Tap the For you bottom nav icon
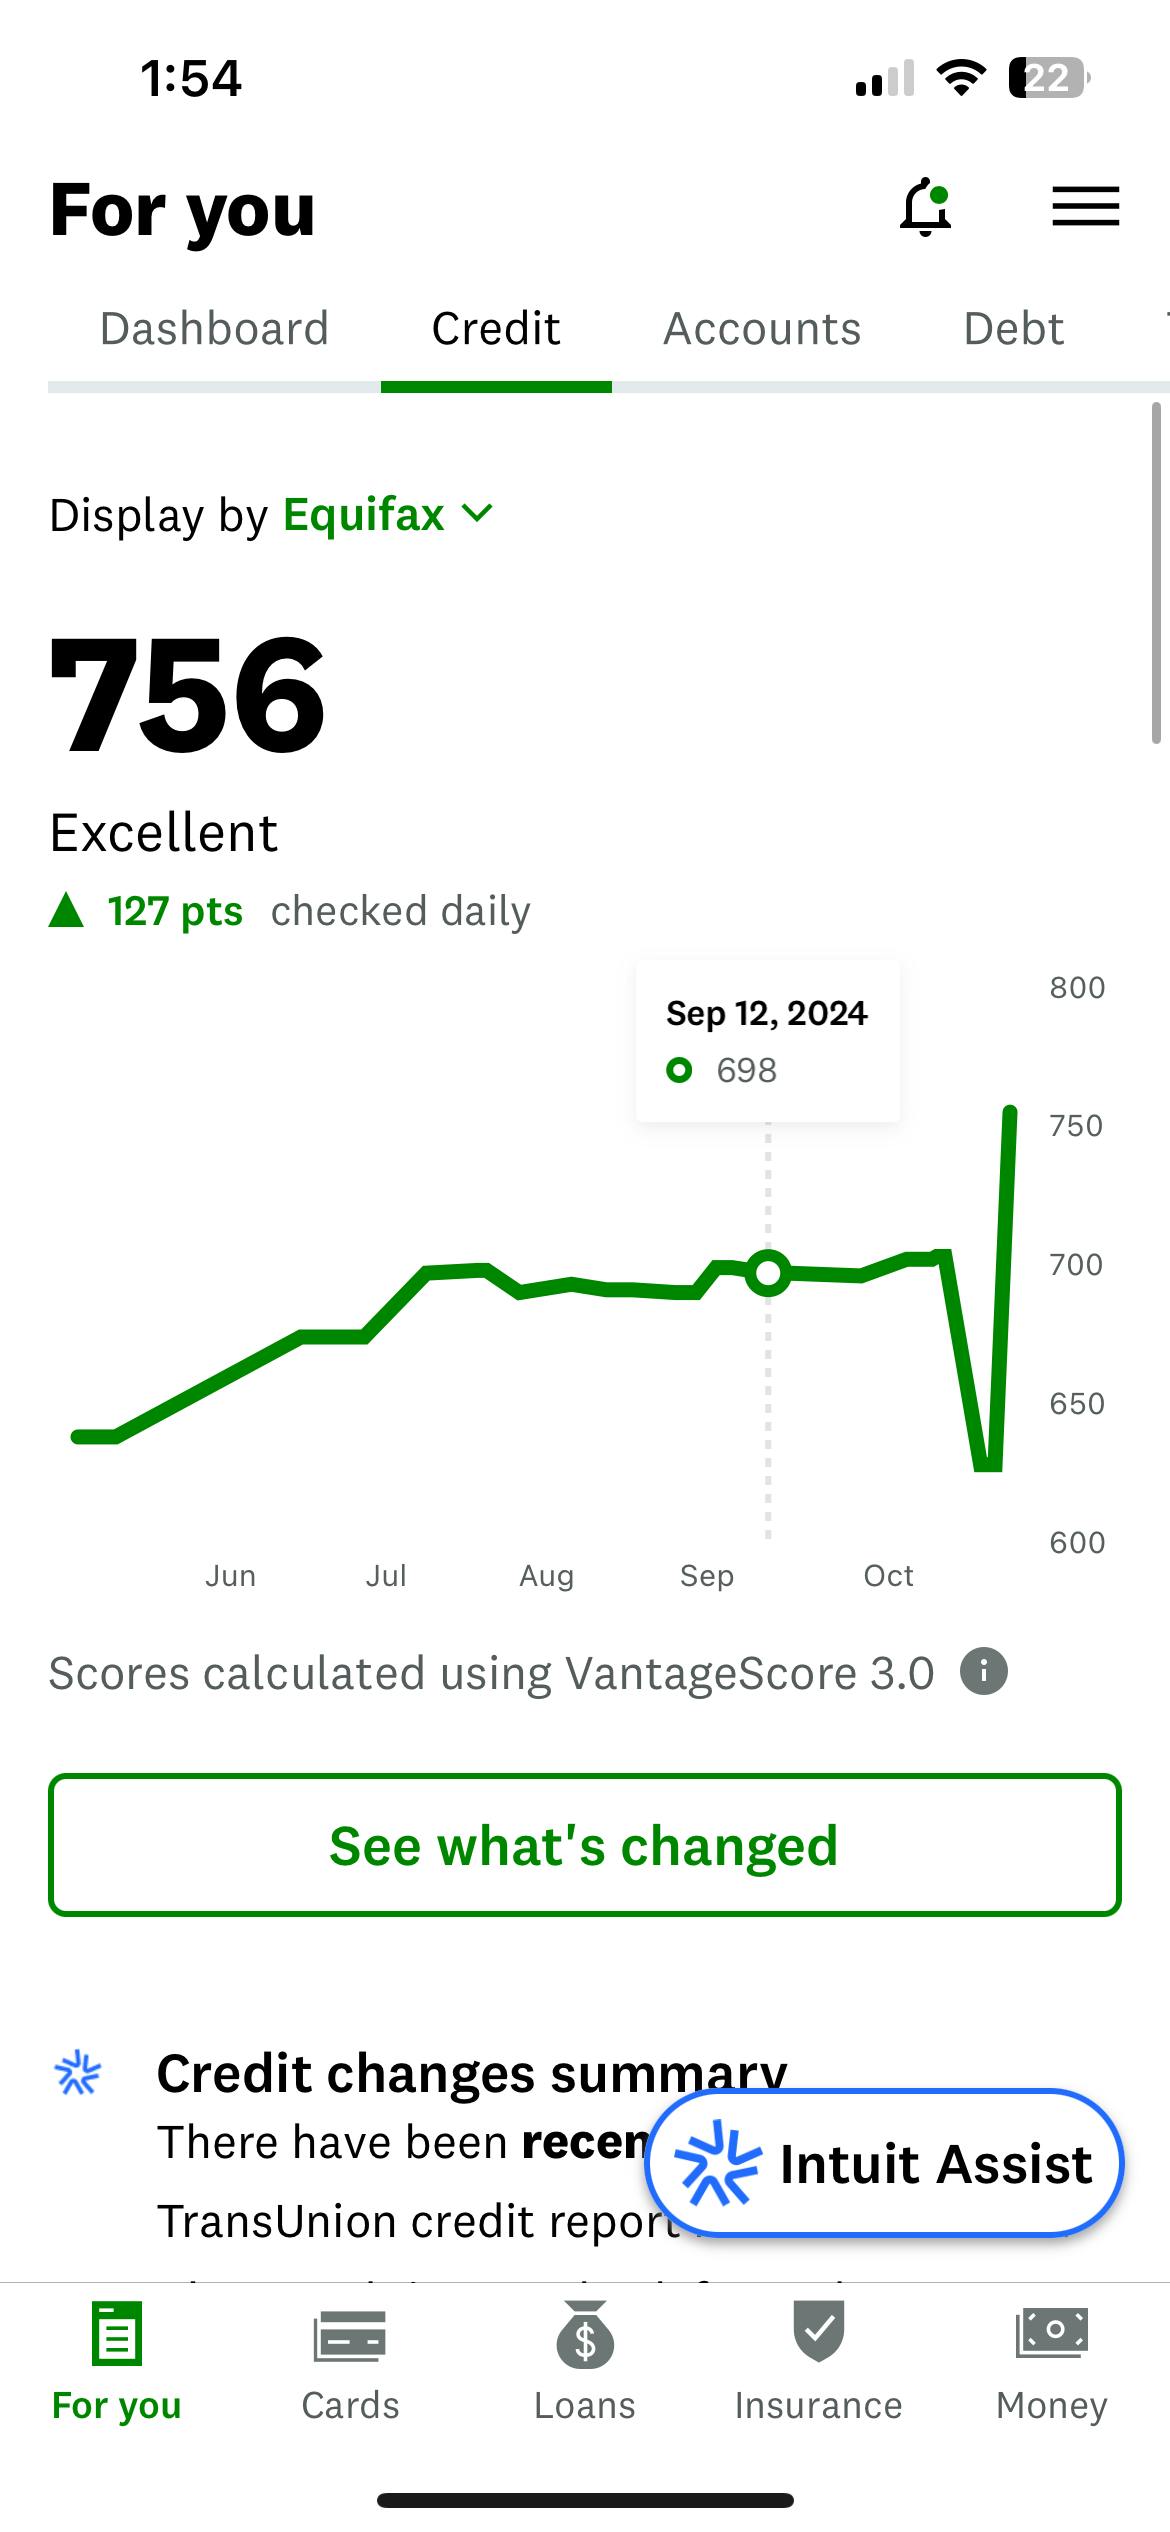This screenshot has height=2532, width=1170. coord(116,2334)
